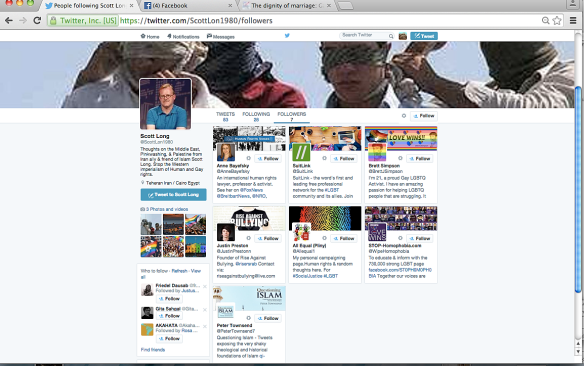Image resolution: width=584 pixels, height=366 pixels.
Task: Click Anne Bayefsky's profile picture
Action: click(226, 152)
